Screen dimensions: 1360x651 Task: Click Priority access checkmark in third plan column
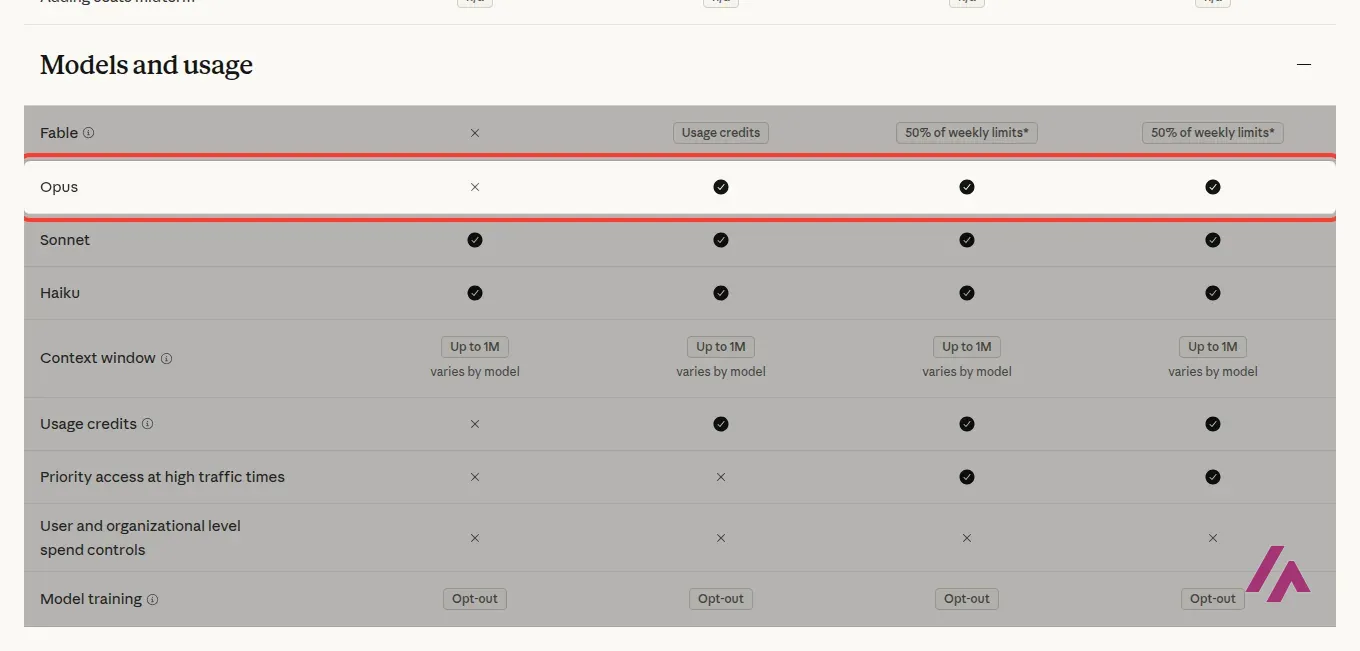pyautogui.click(x=967, y=477)
